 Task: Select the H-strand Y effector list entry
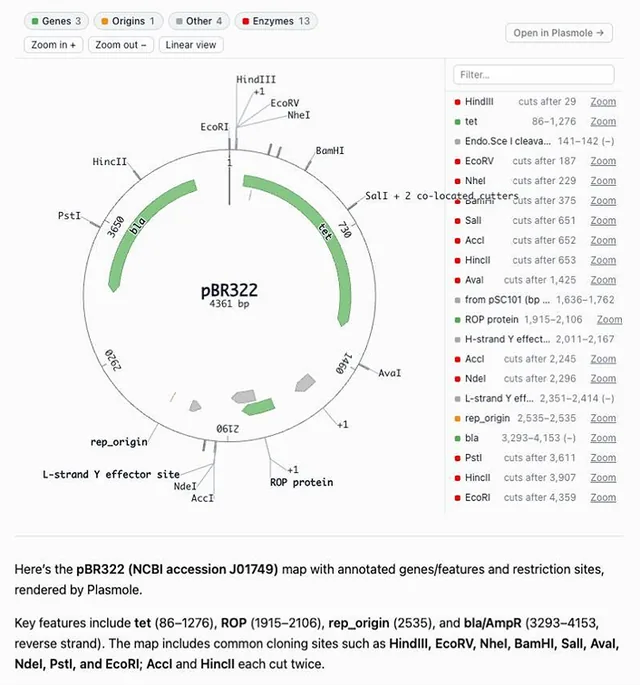(x=535, y=339)
